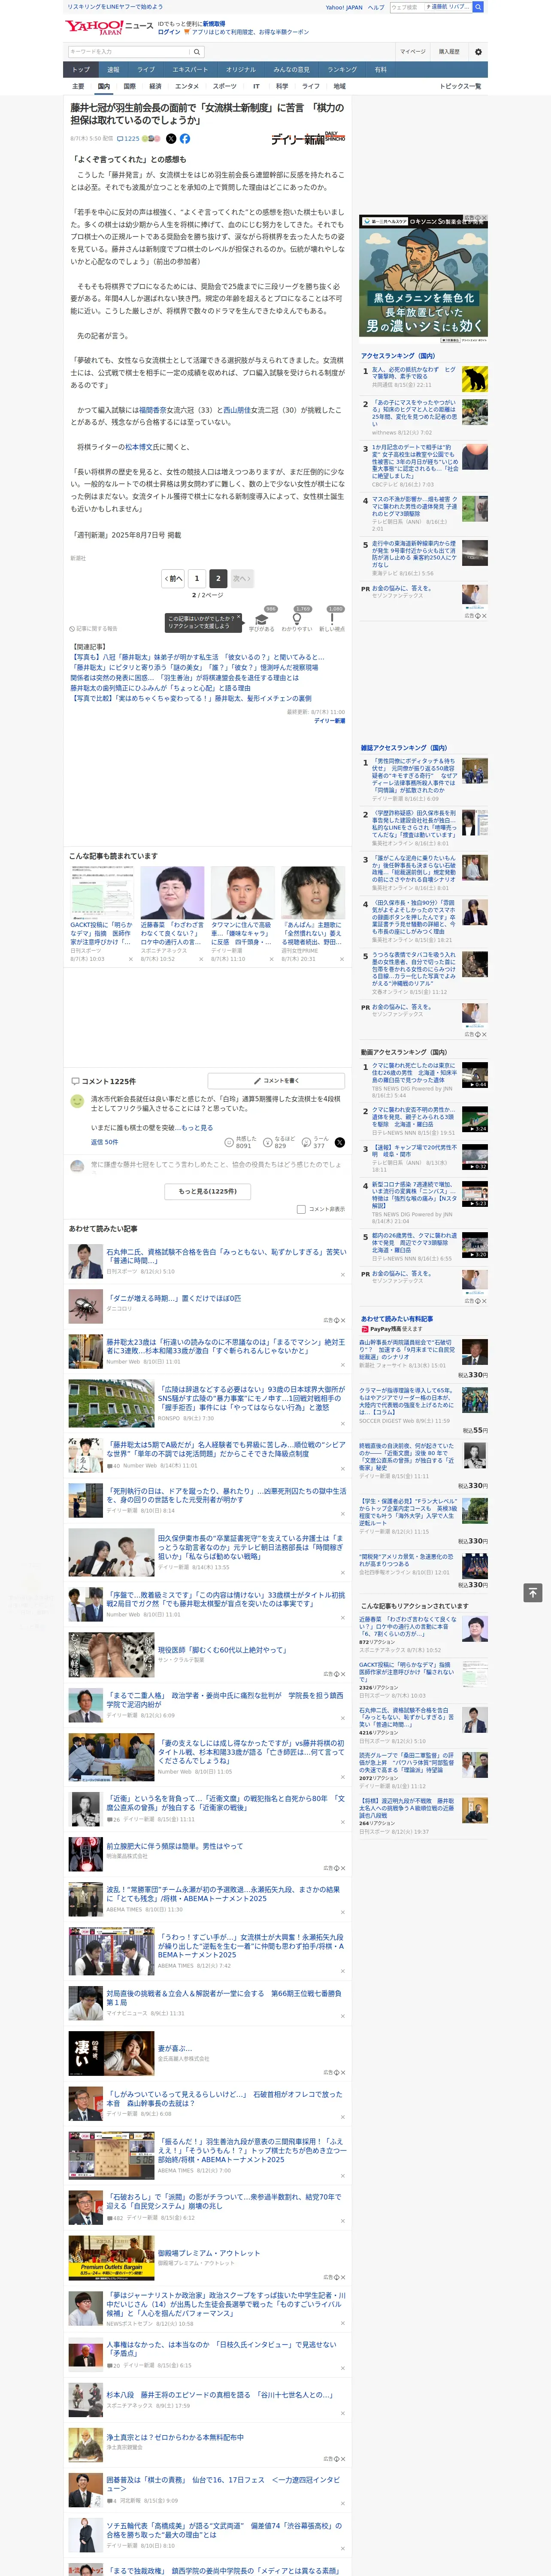Open 購入履歴 link in header
Image resolution: width=551 pixels, height=2576 pixels.
click(449, 52)
